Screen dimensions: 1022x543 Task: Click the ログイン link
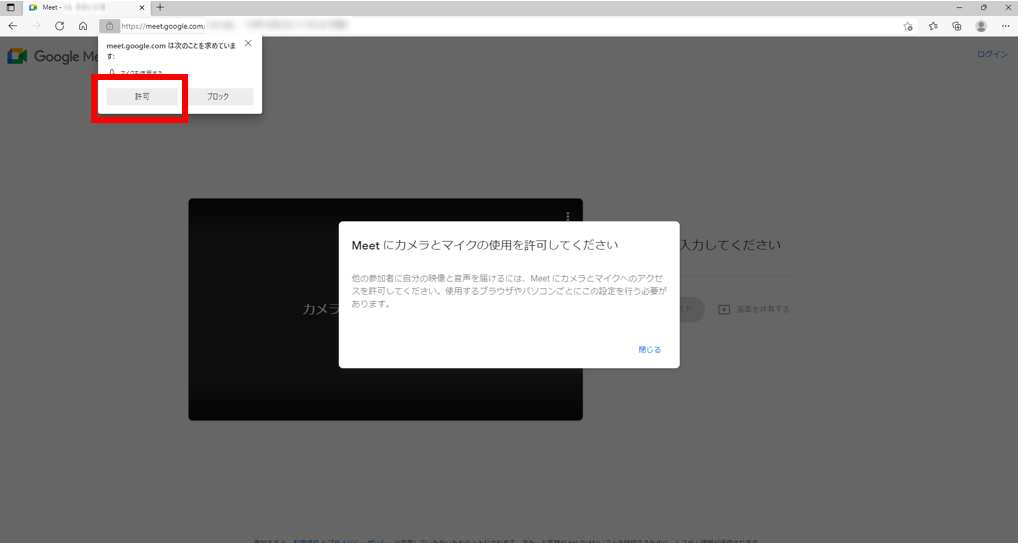[x=992, y=54]
